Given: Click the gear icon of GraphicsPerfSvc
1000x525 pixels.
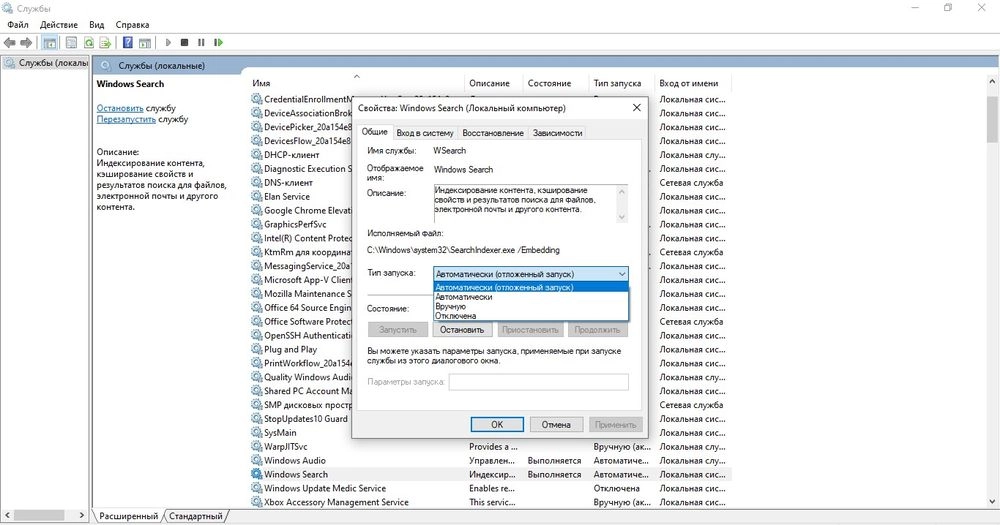Looking at the screenshot, I should click(256, 224).
